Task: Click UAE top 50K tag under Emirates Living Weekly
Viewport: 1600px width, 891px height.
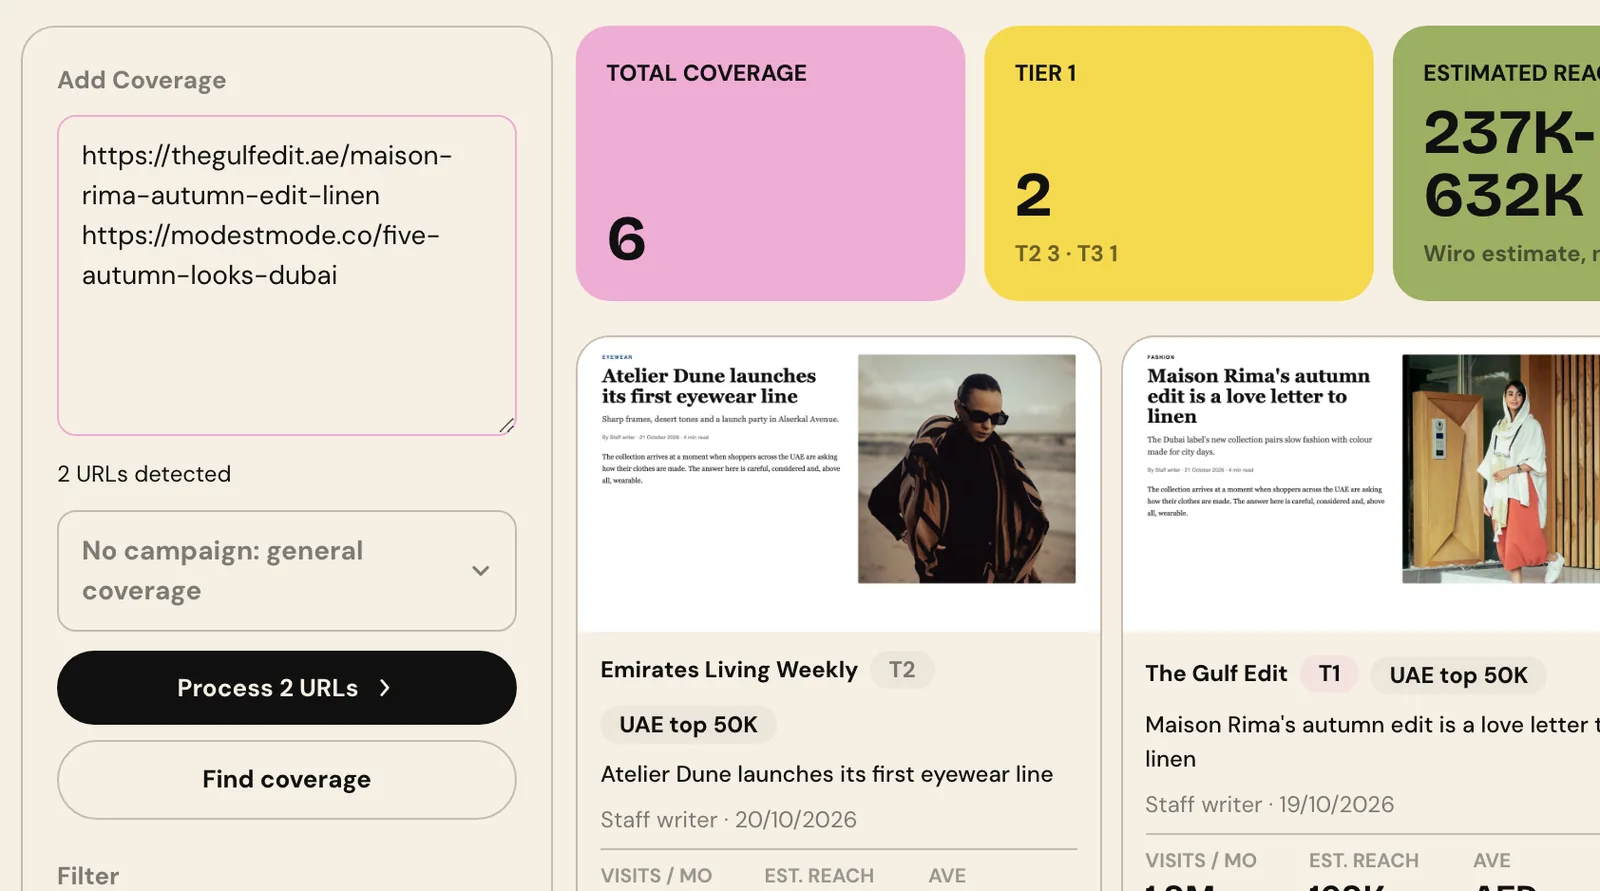Action: coord(688,725)
